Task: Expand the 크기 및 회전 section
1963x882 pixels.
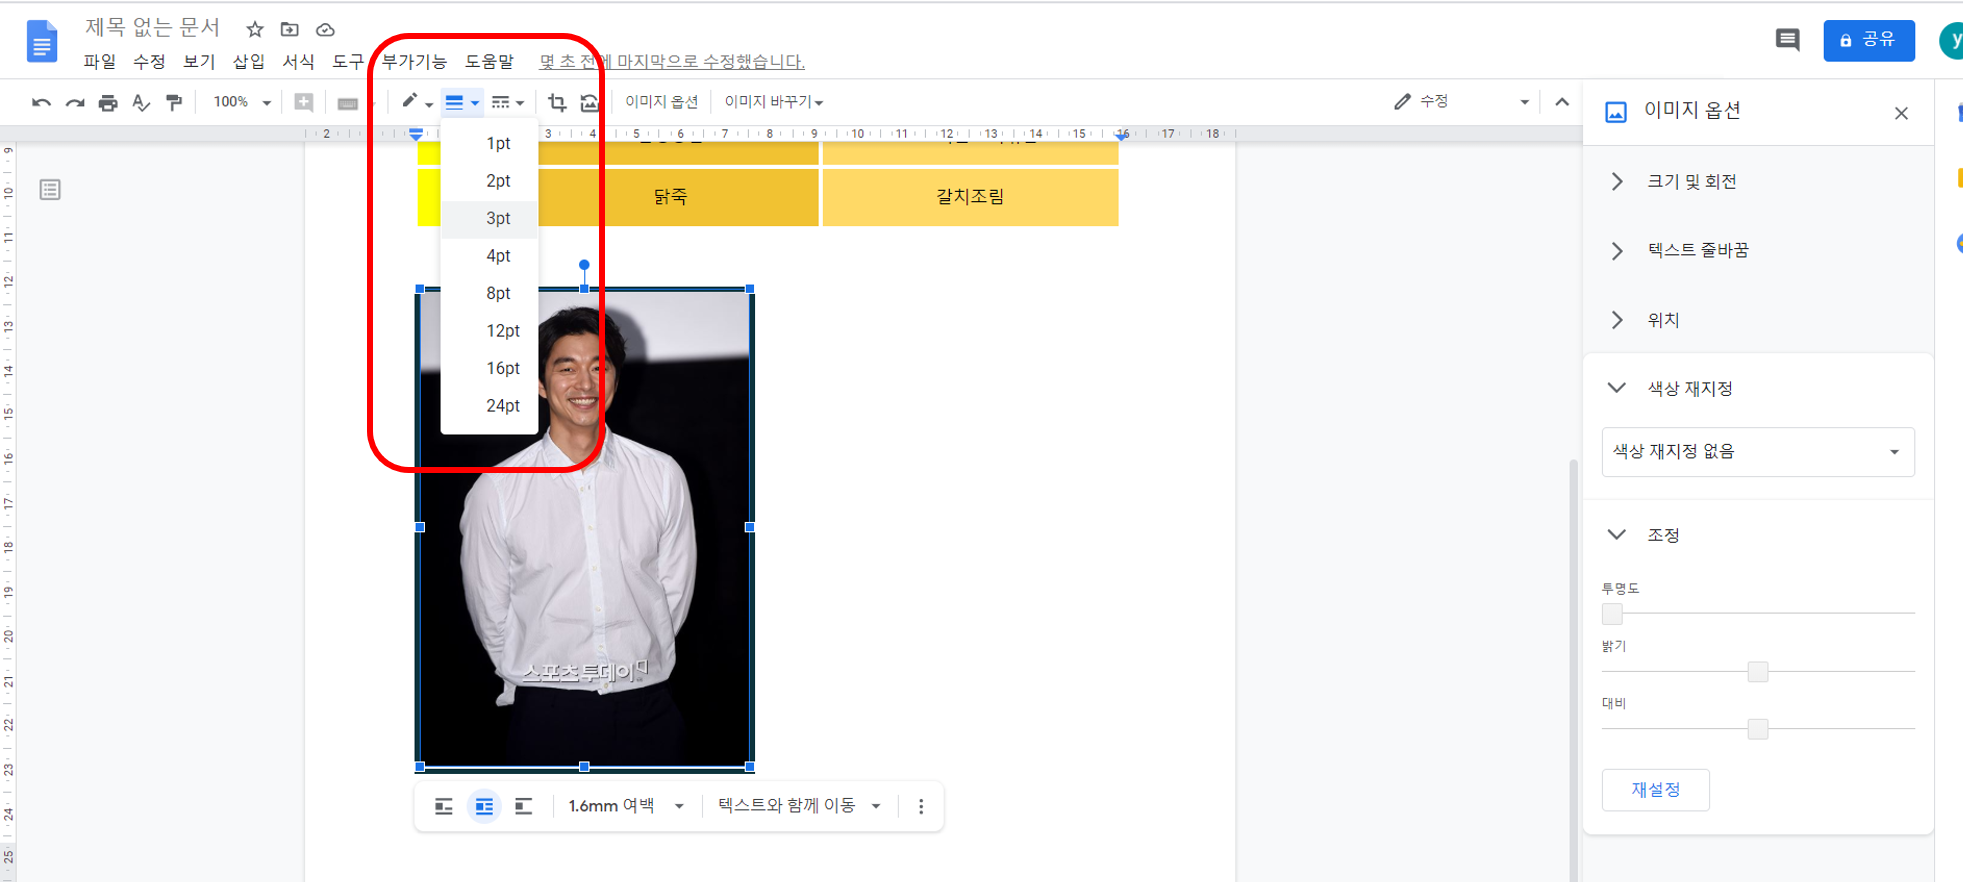Action: (x=1758, y=181)
